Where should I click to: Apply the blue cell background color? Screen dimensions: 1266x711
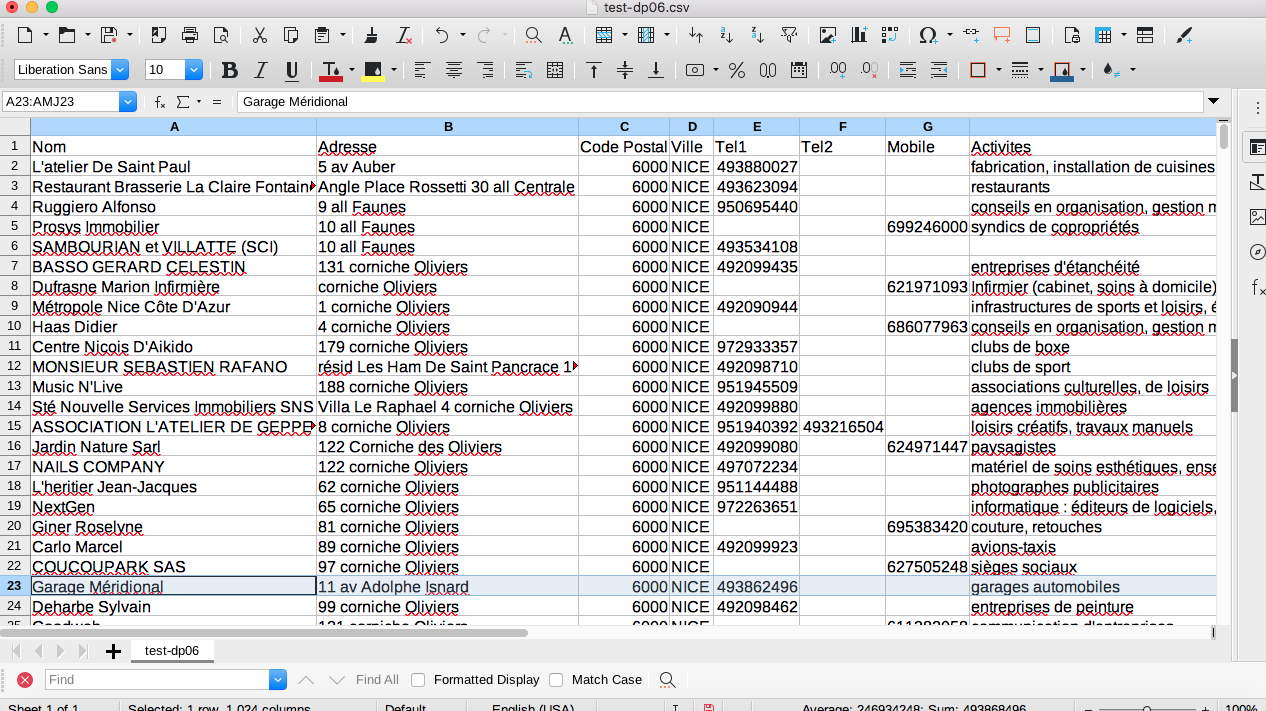[x=1062, y=70]
